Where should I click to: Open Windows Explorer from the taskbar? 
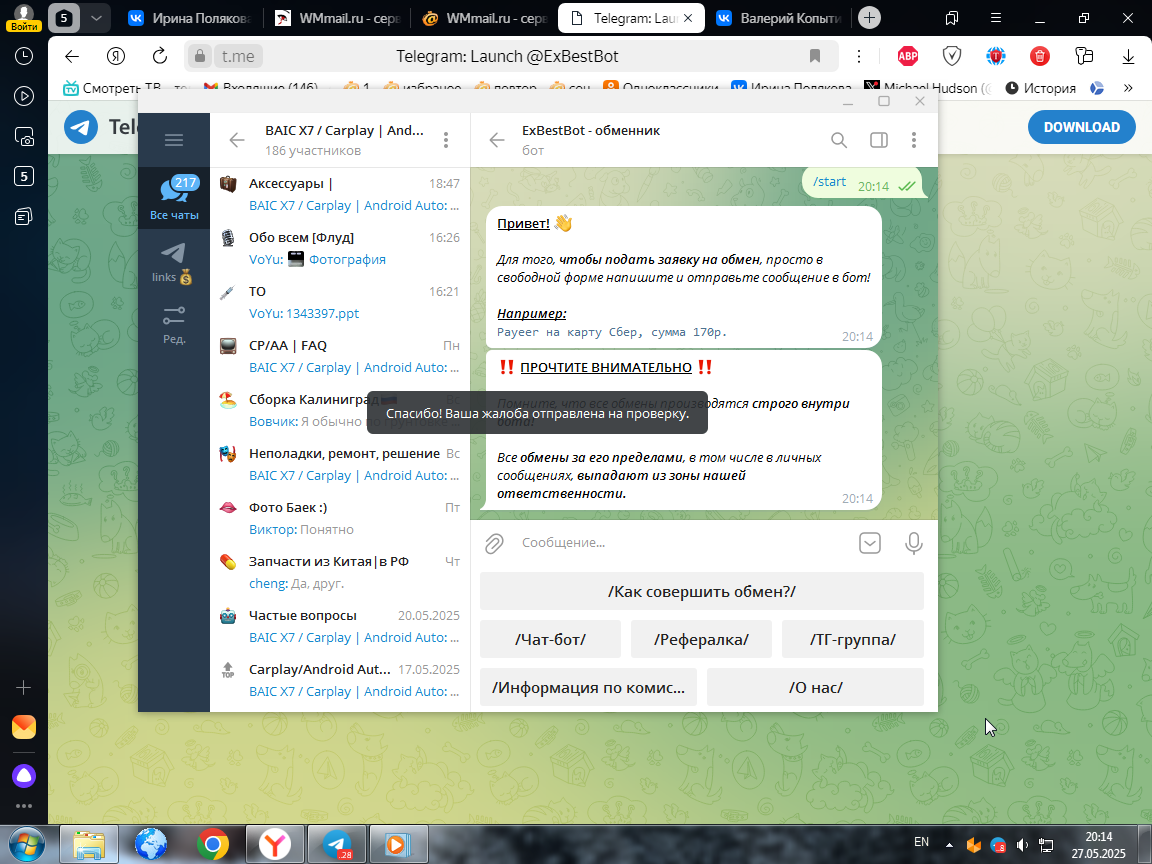tap(88, 845)
